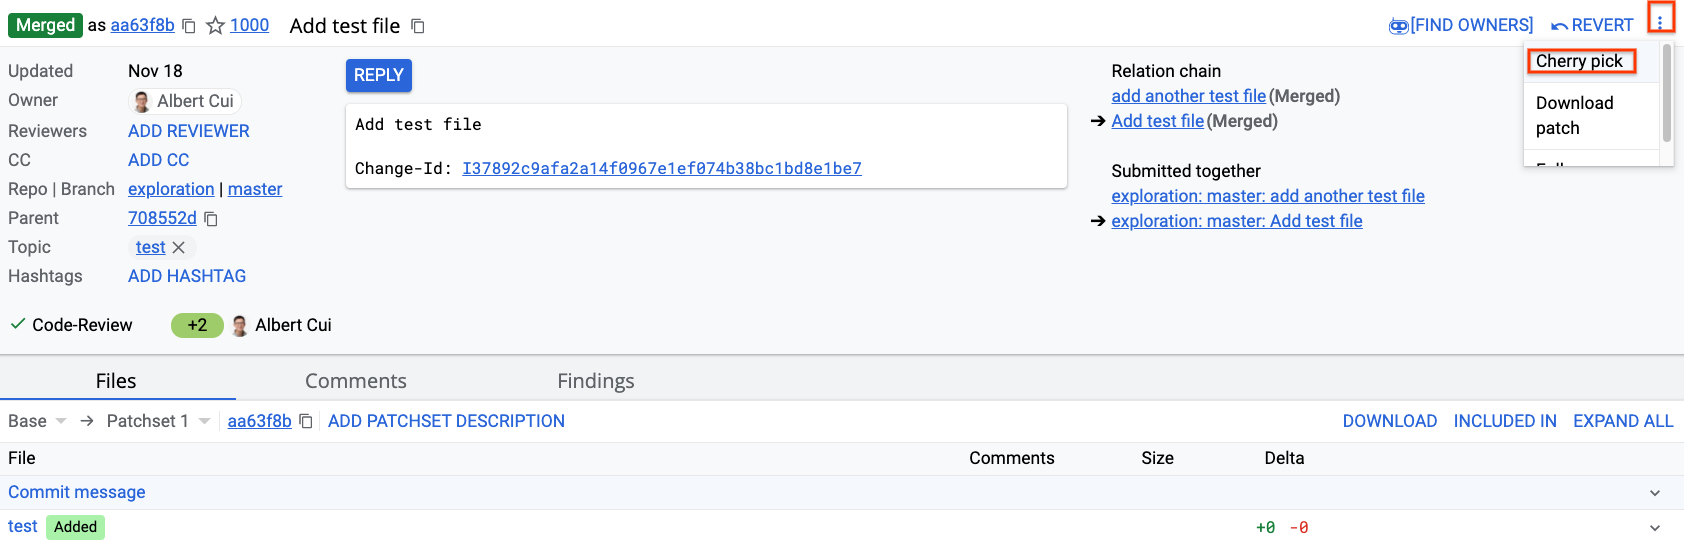Expand the Commit message file row
This screenshot has width=1686, height=546.
1655,492
